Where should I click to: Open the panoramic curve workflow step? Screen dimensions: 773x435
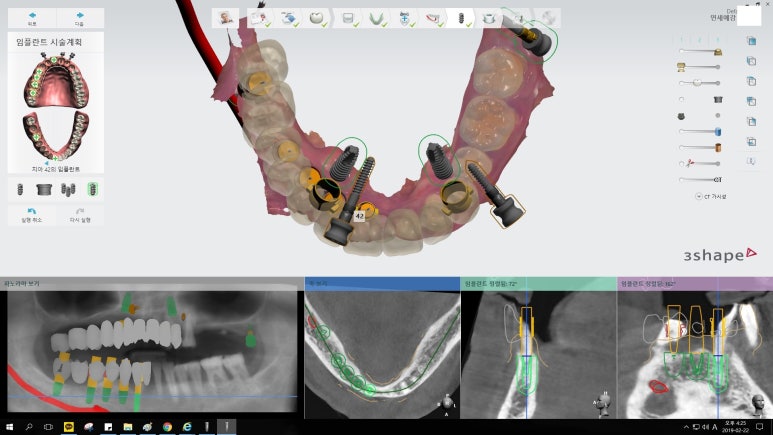[x=379, y=18]
